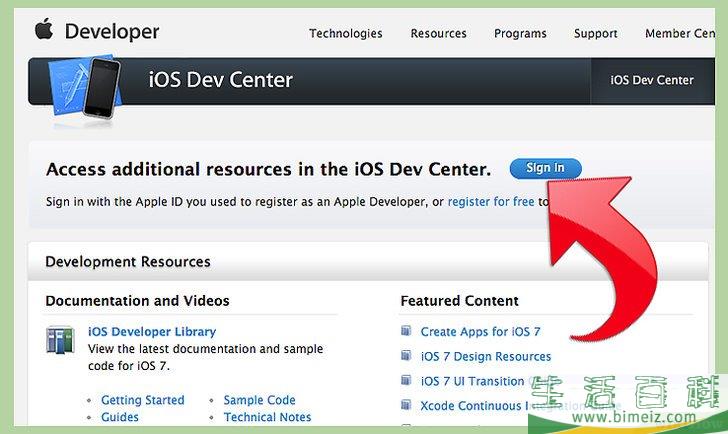
Task: Open the Programs menu
Action: pyautogui.click(x=520, y=33)
